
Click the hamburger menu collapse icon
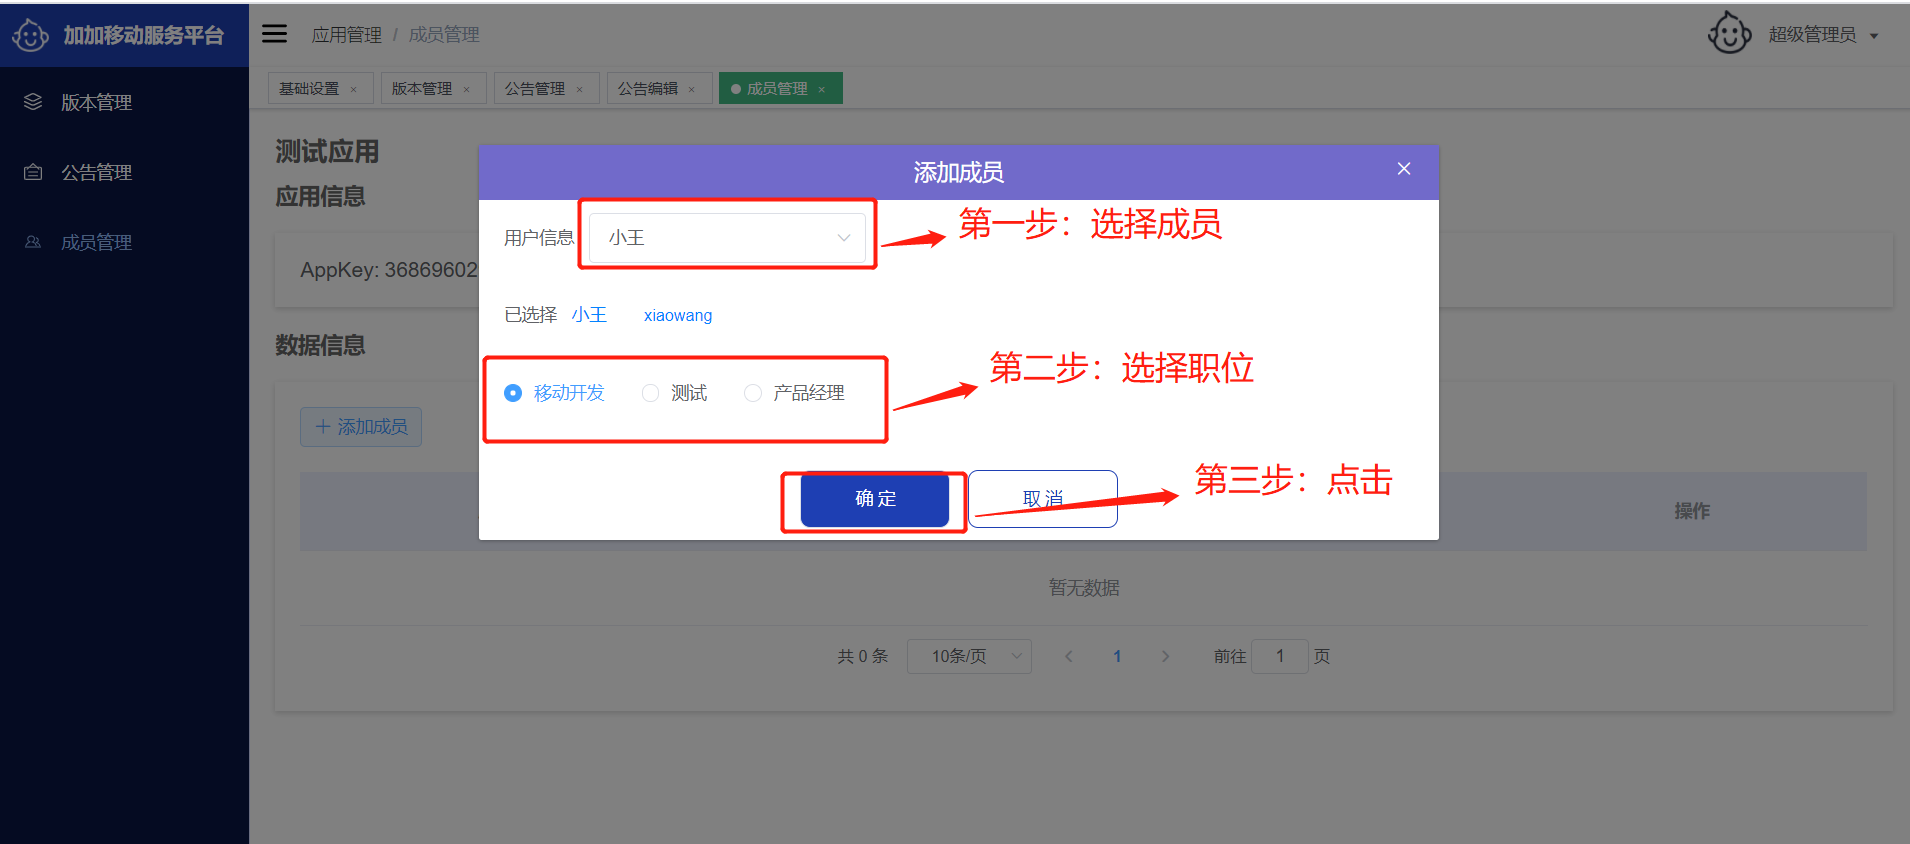click(x=274, y=34)
